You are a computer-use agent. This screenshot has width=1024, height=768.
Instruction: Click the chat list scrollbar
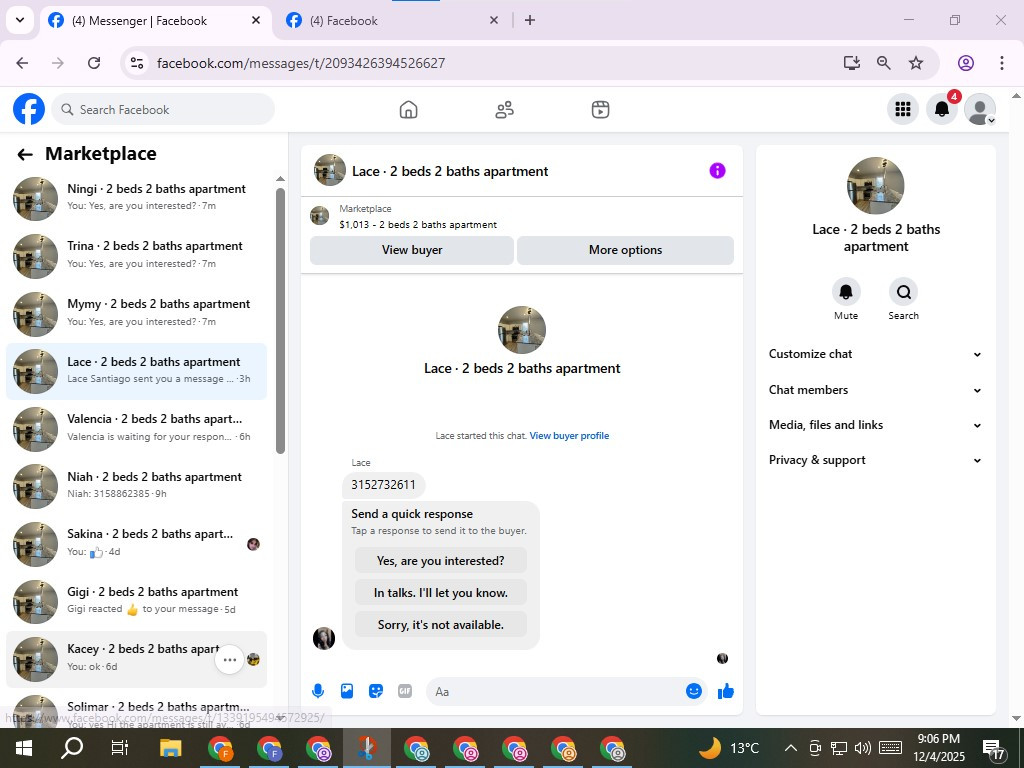click(280, 320)
